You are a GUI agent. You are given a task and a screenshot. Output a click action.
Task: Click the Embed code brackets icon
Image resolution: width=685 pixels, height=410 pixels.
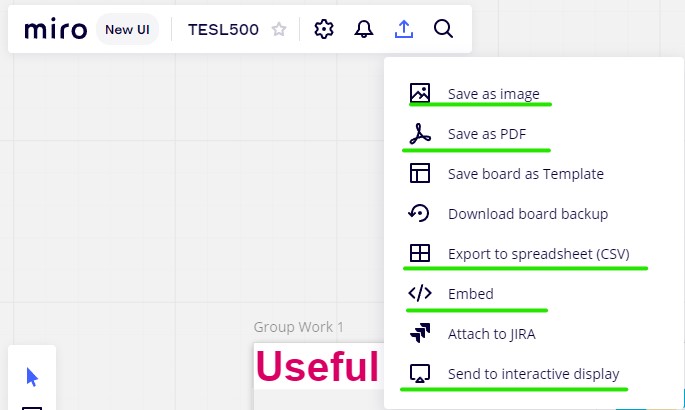(x=420, y=294)
